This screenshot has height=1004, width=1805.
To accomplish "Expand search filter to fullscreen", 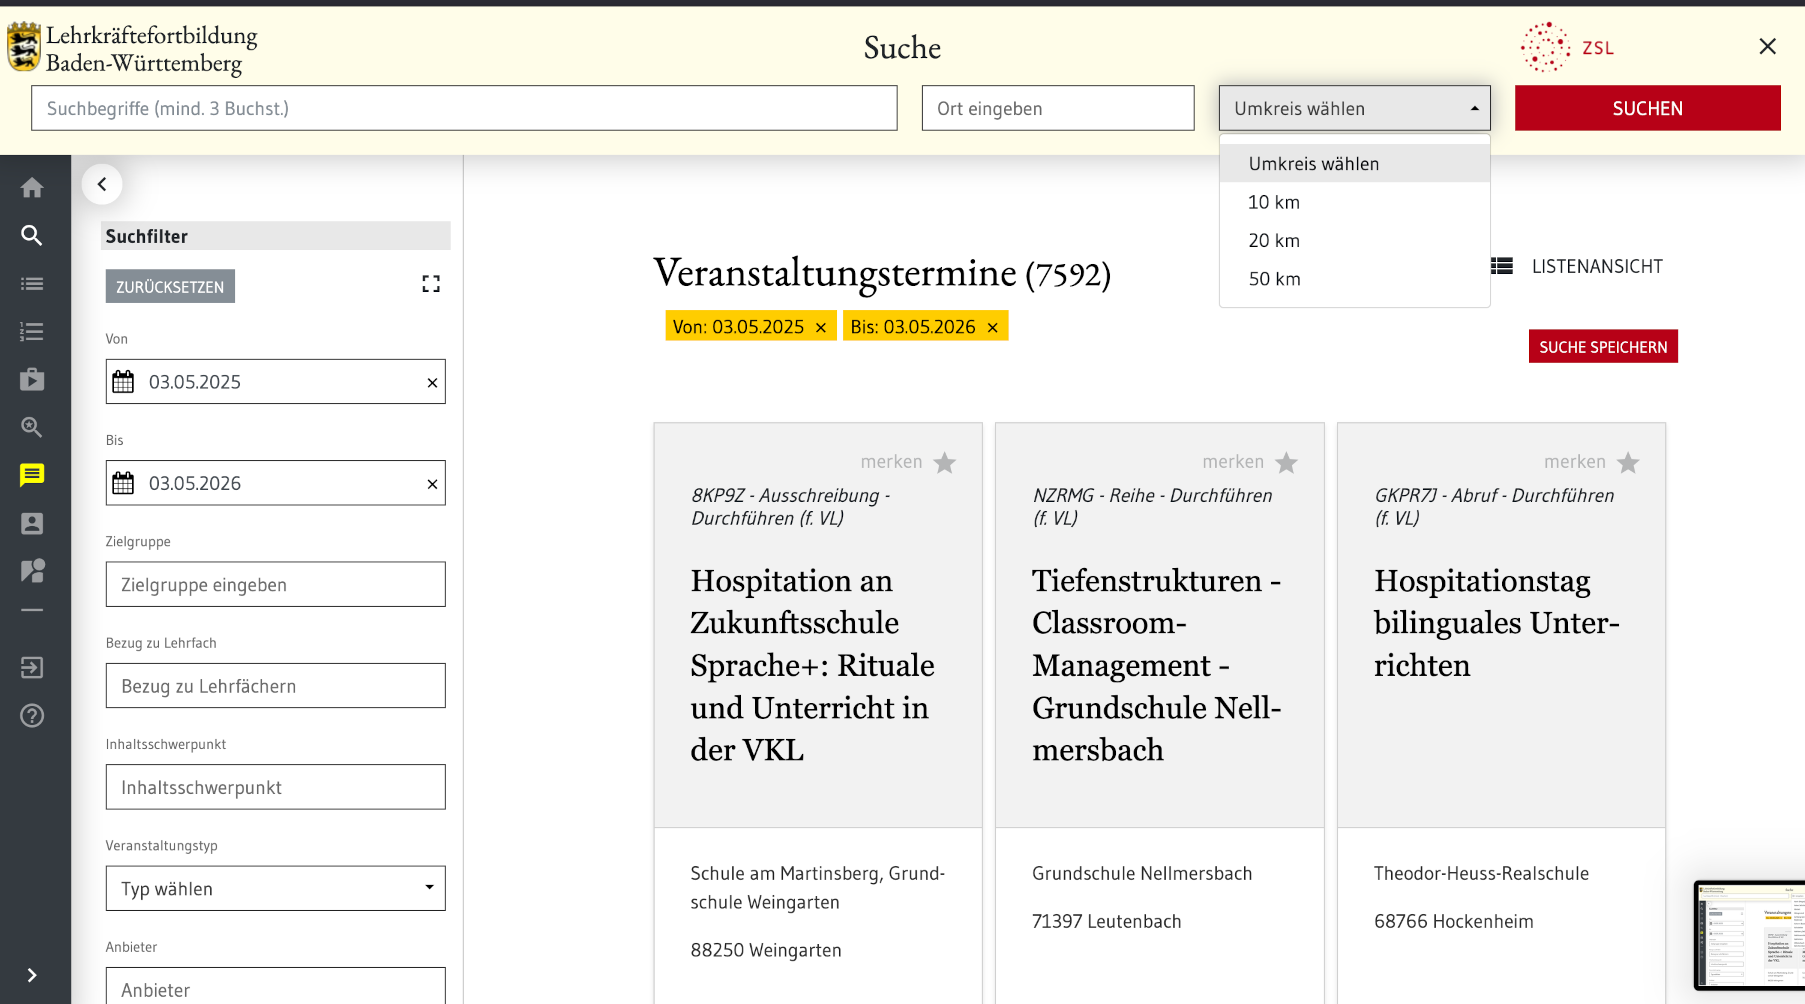I will point(431,285).
